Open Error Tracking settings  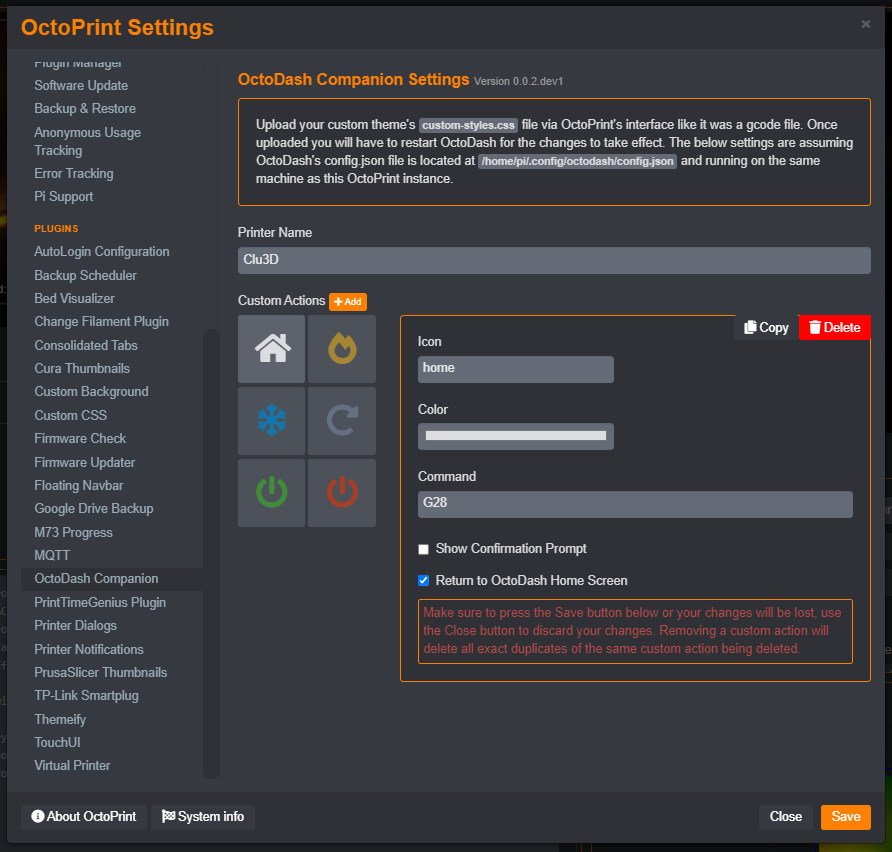[73, 173]
